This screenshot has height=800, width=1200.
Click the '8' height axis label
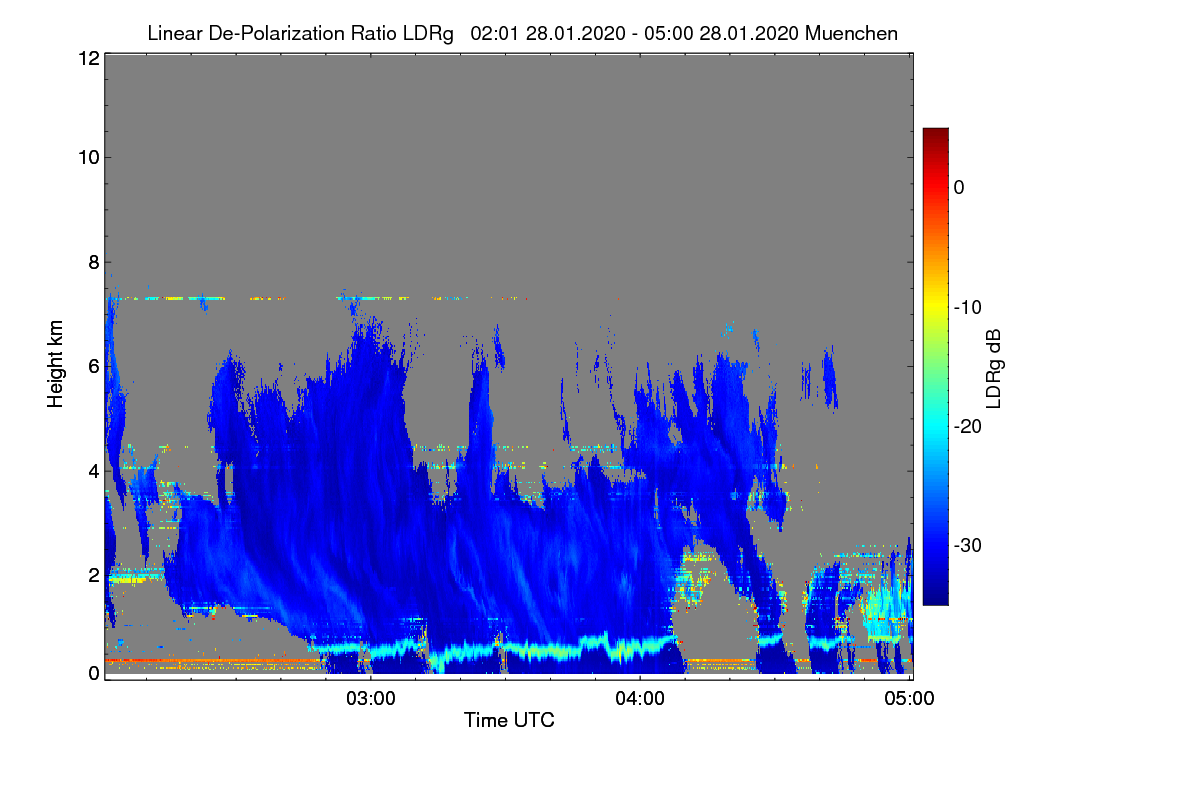[93, 262]
